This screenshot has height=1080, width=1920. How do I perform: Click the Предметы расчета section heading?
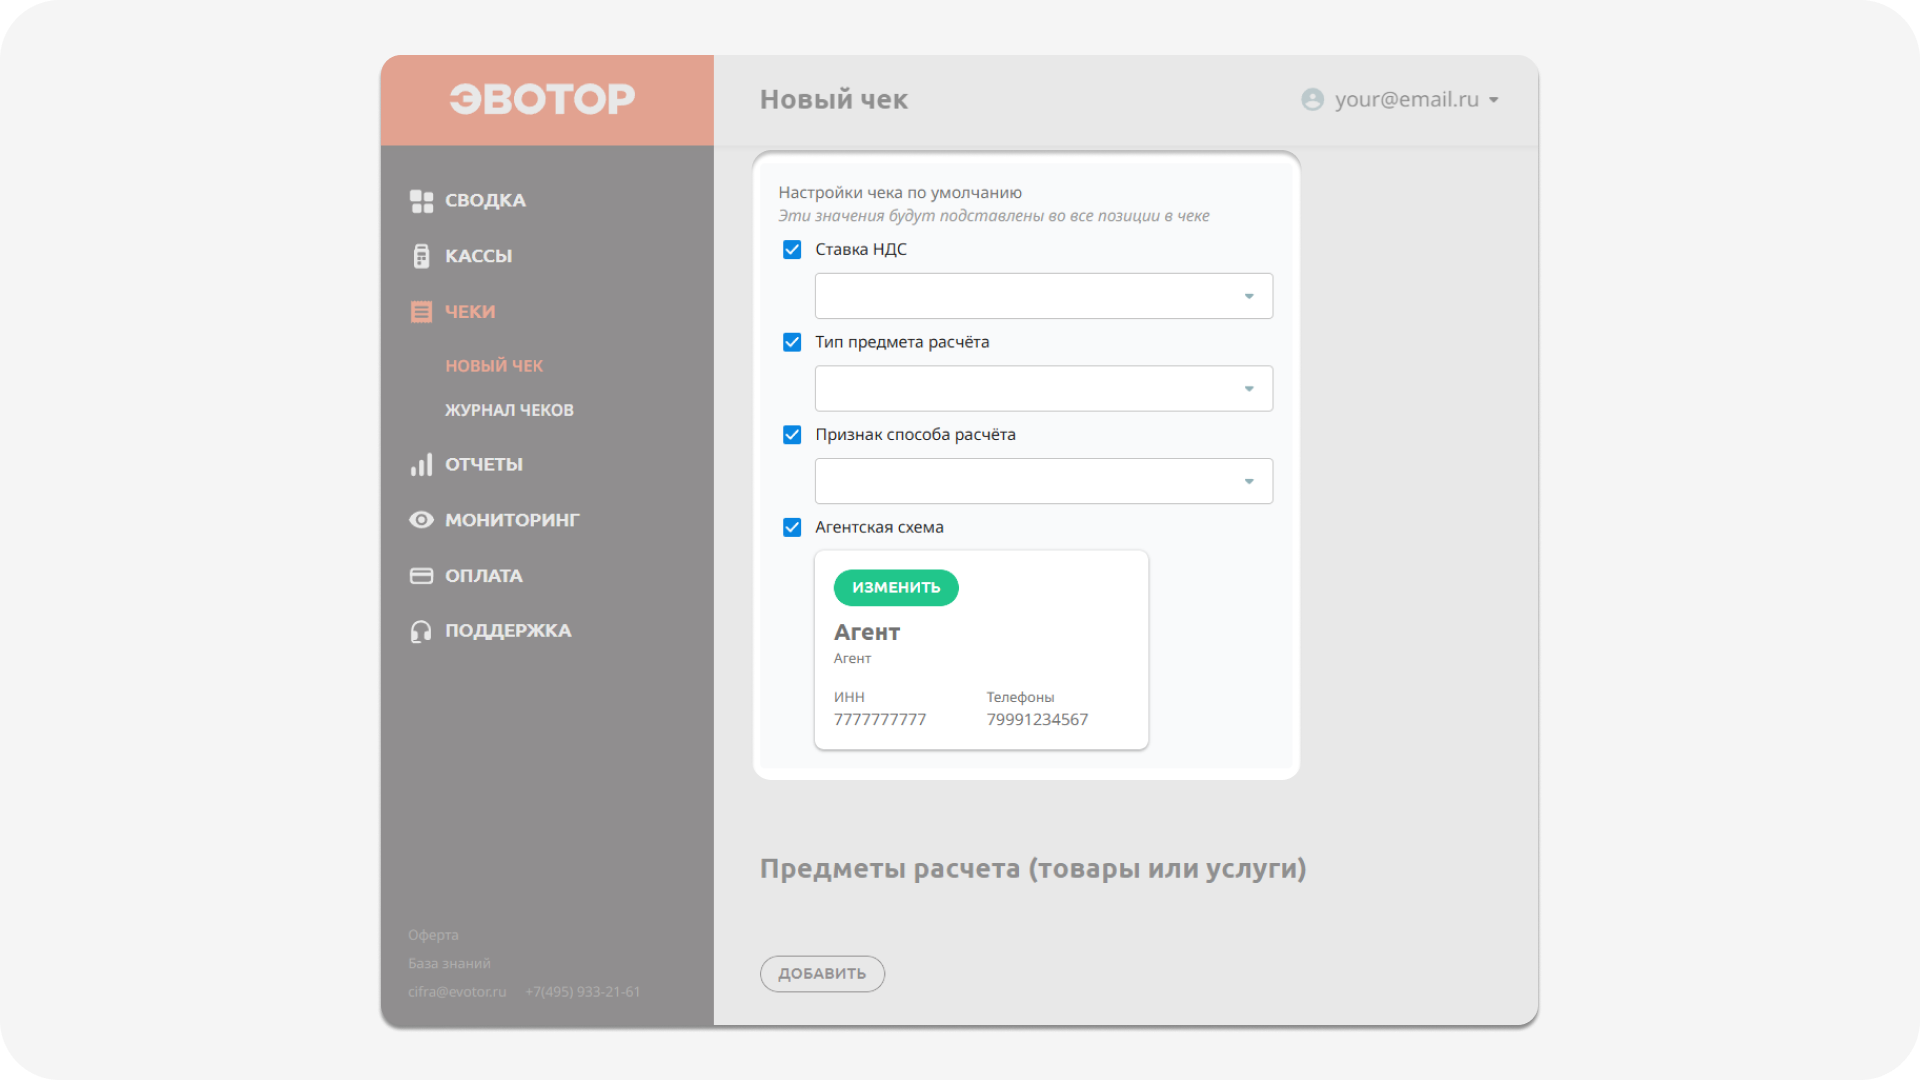tap(1033, 869)
